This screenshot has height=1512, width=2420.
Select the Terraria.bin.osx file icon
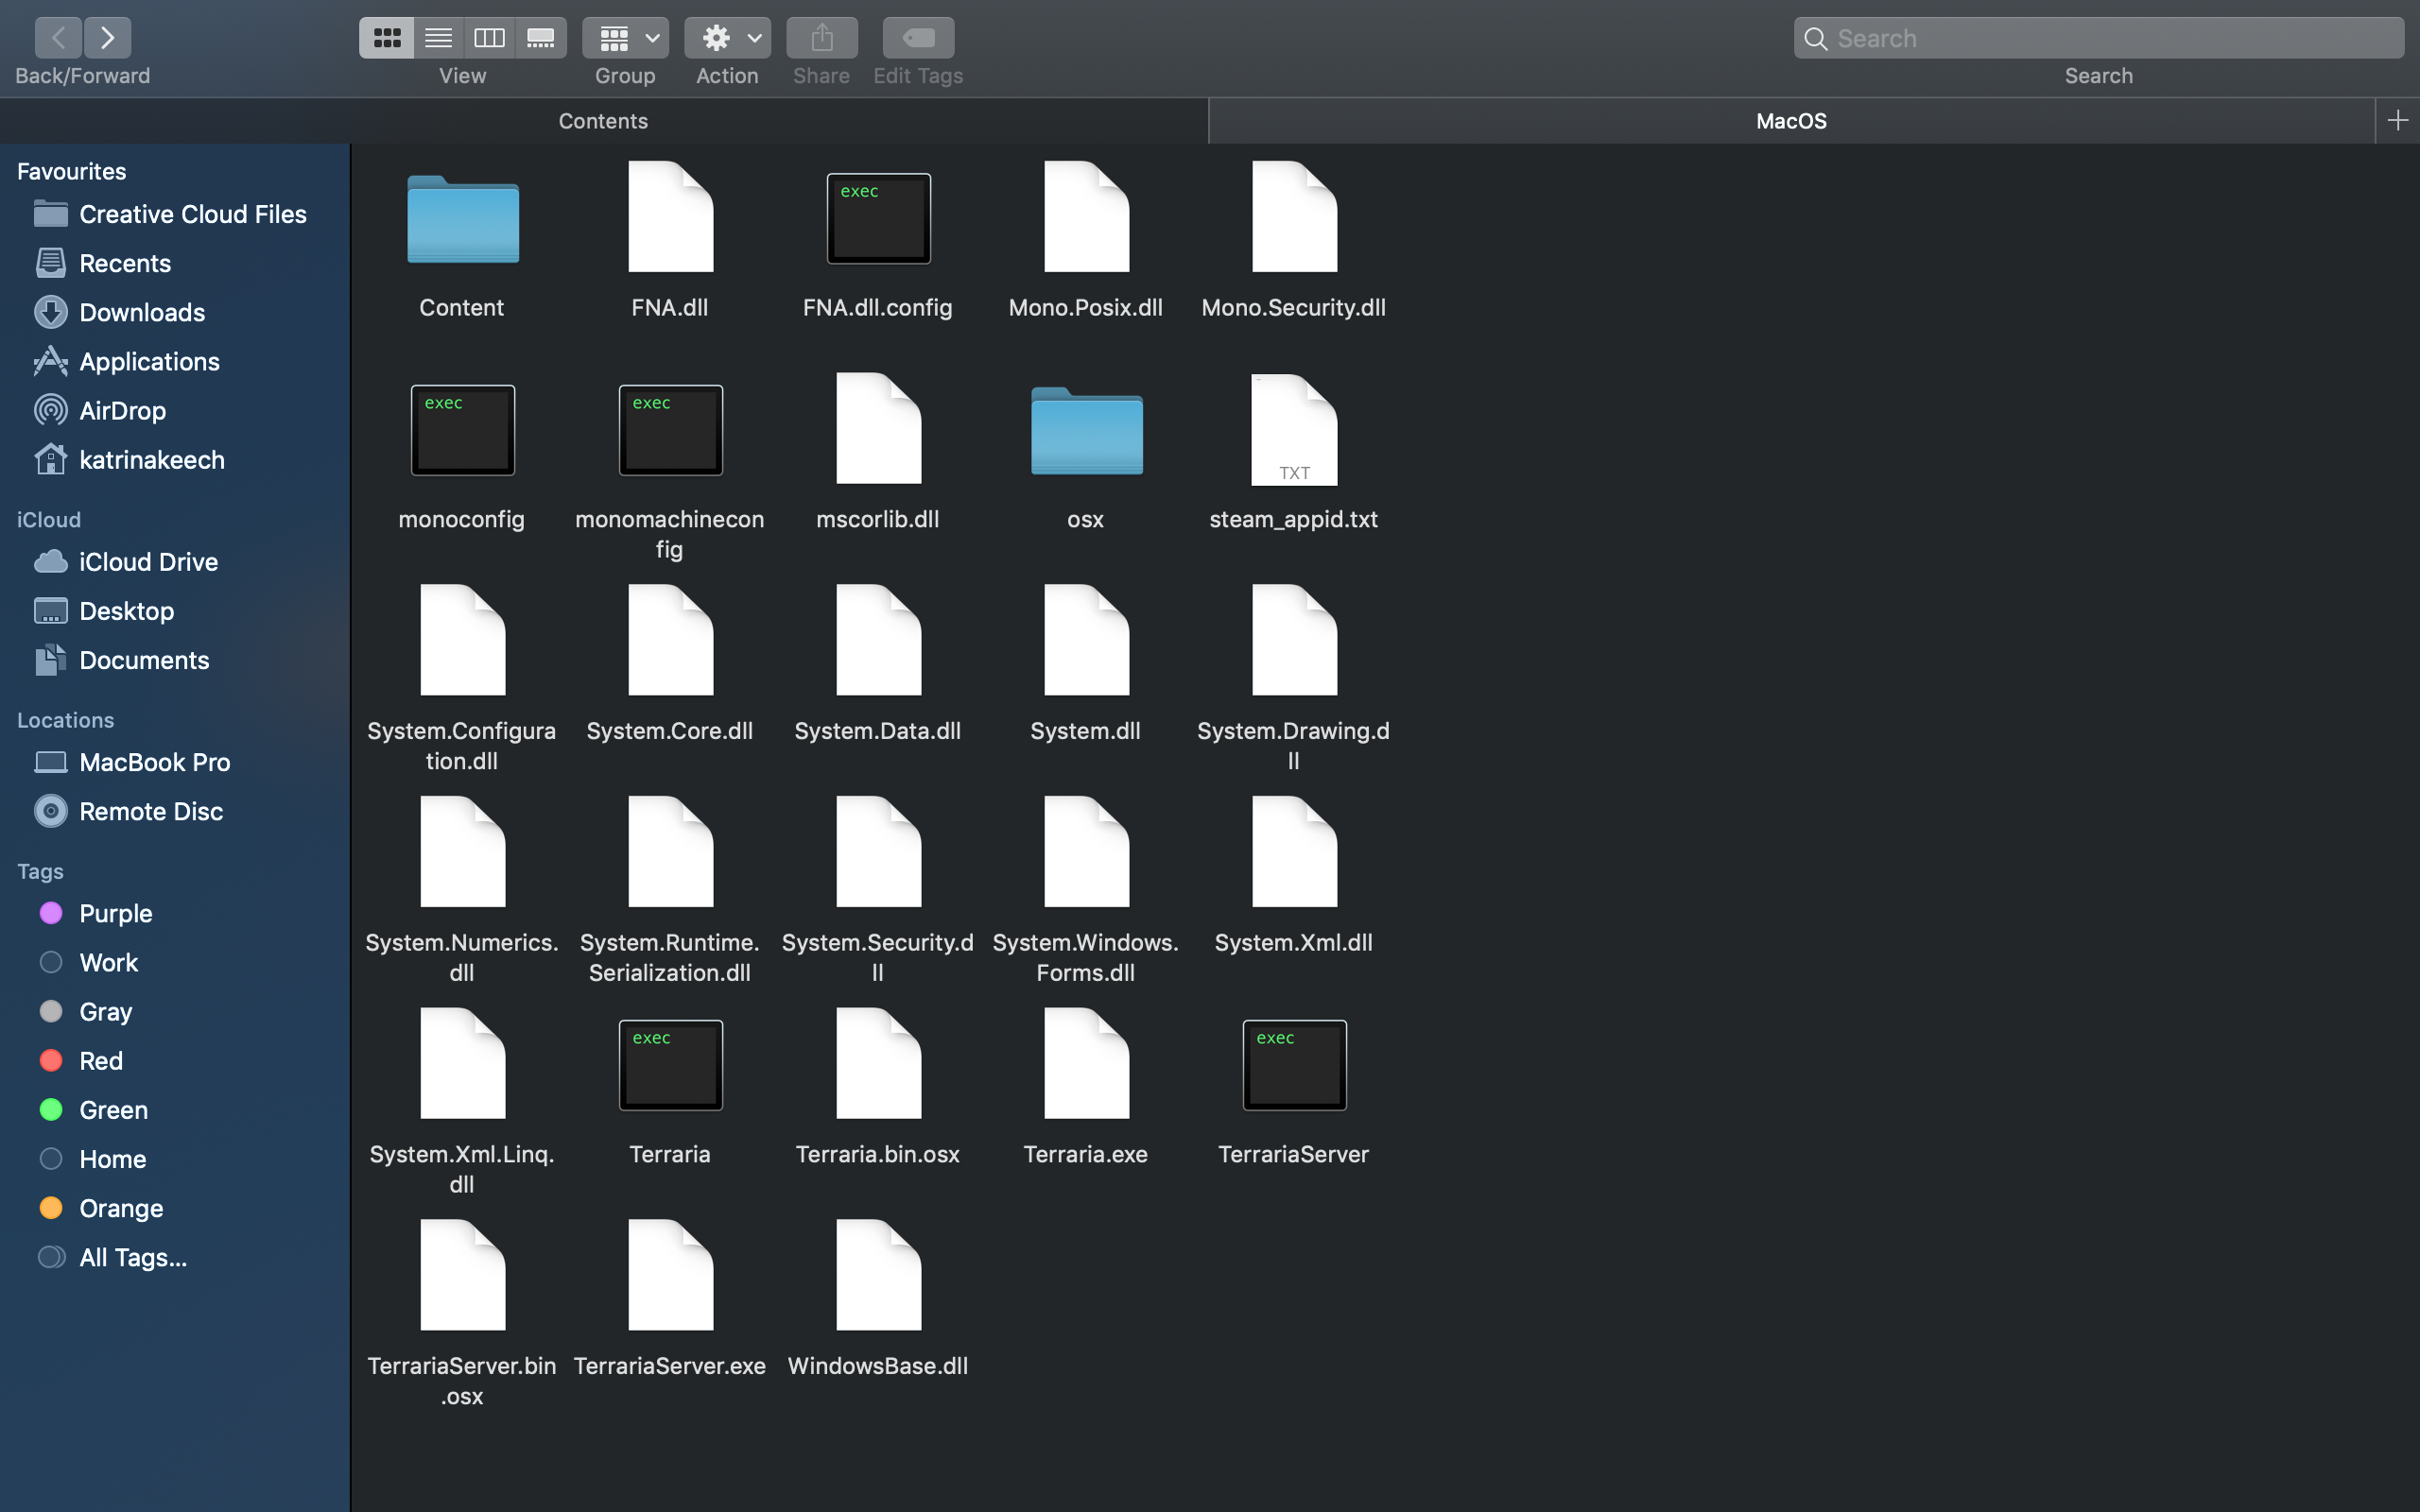pyautogui.click(x=878, y=1063)
